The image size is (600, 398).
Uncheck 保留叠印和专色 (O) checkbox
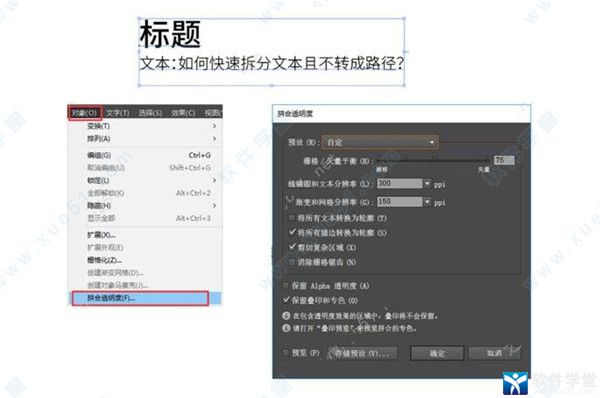[286, 300]
